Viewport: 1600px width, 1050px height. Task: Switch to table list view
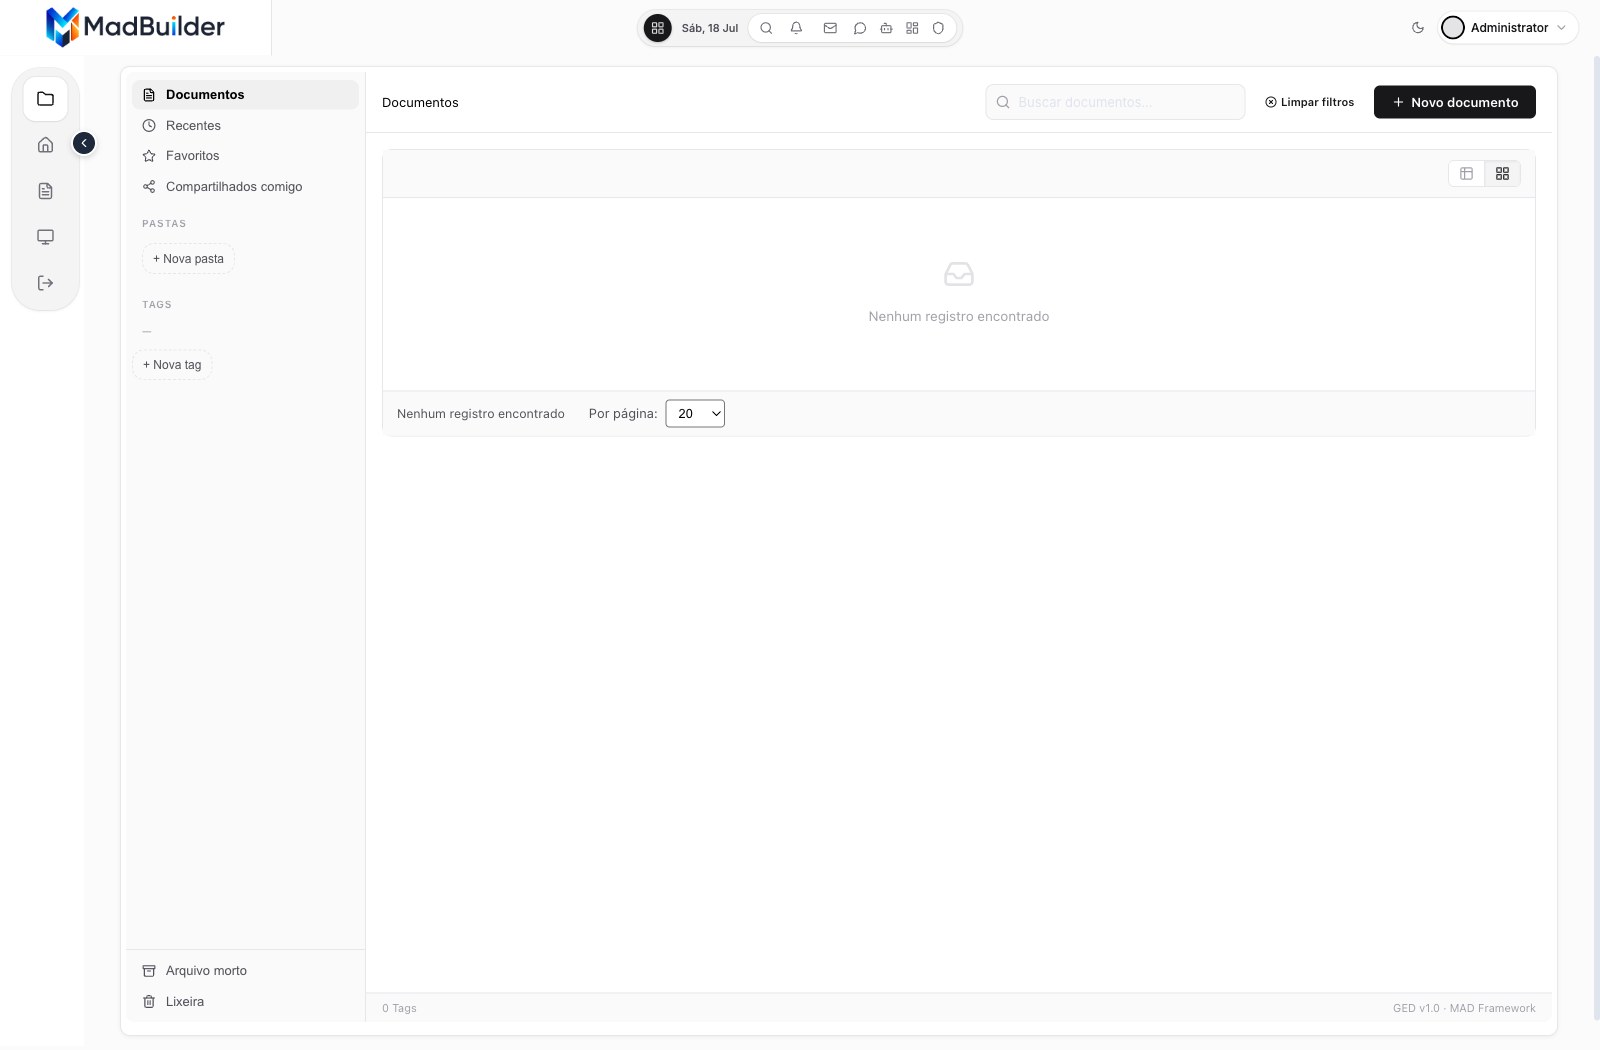[1467, 174]
